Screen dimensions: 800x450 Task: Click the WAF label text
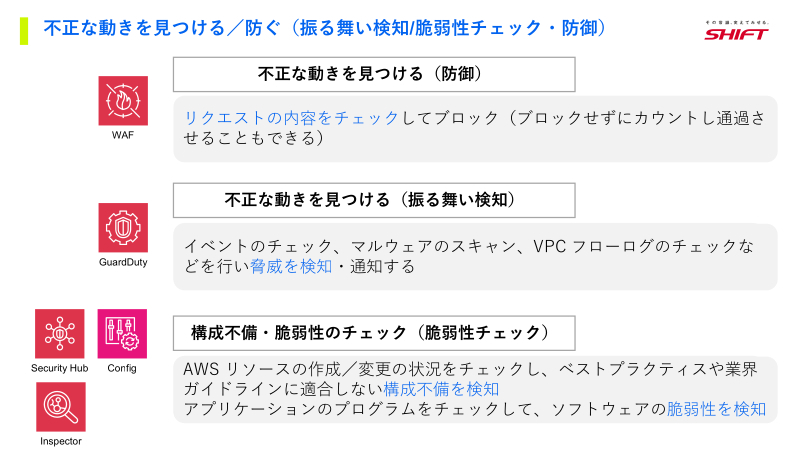(x=123, y=135)
